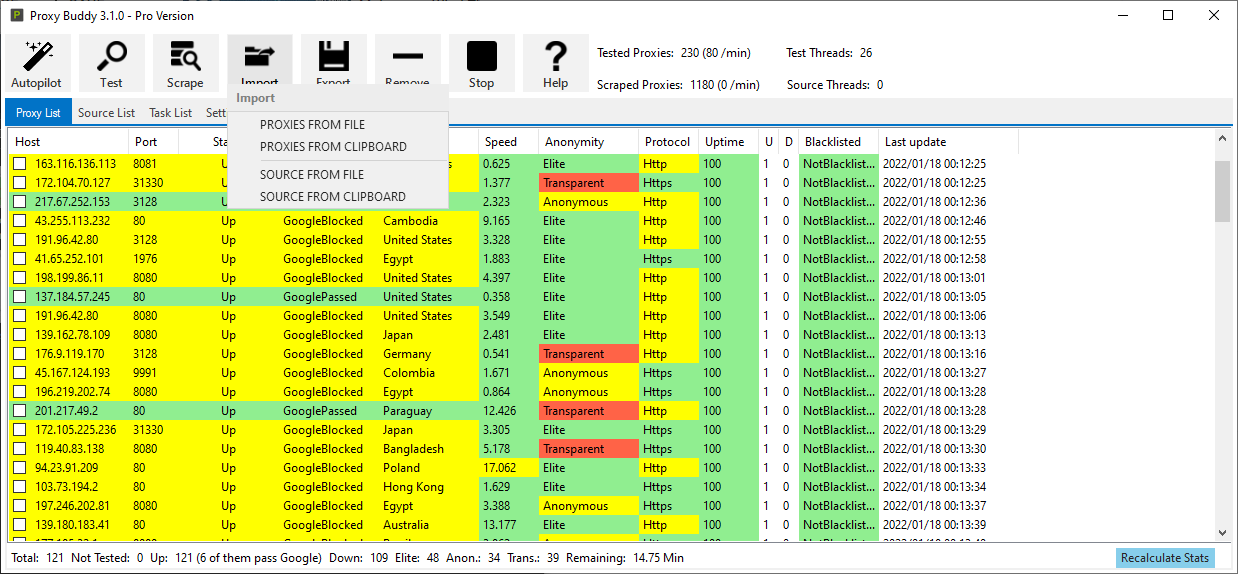The height and width of the screenshot is (574, 1238).
Task: Choose PROXIES FROM FILE in Import menu
Action: click(312, 125)
